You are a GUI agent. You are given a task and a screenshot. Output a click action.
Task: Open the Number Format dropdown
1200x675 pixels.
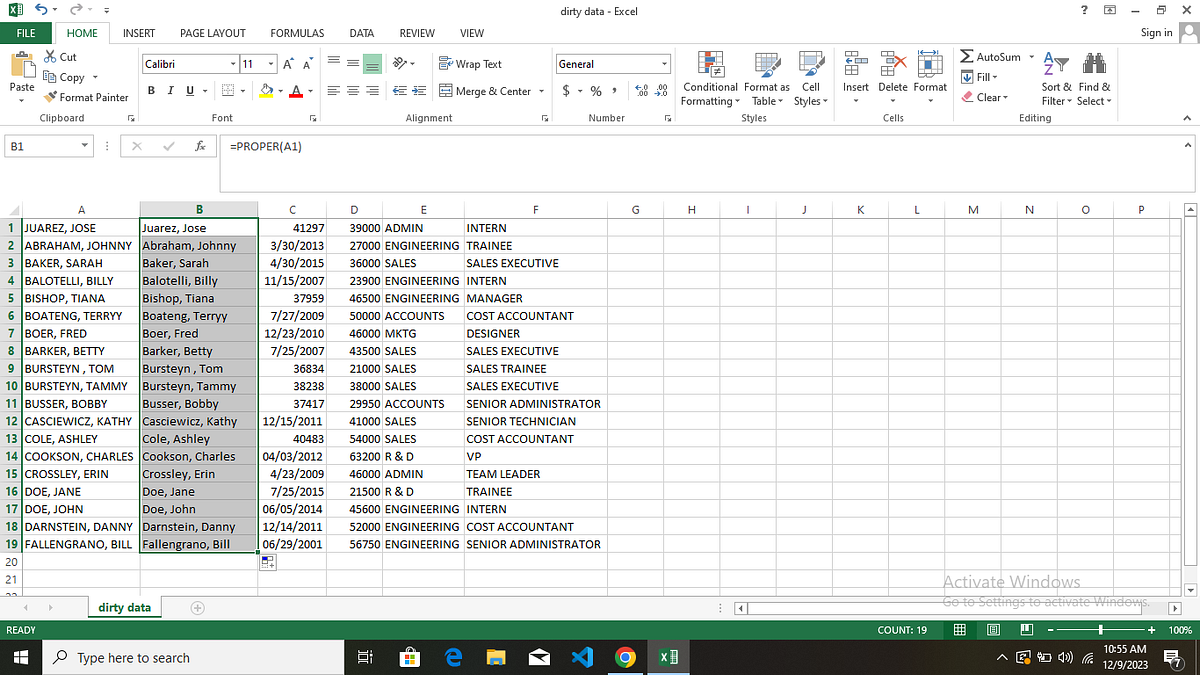666,63
